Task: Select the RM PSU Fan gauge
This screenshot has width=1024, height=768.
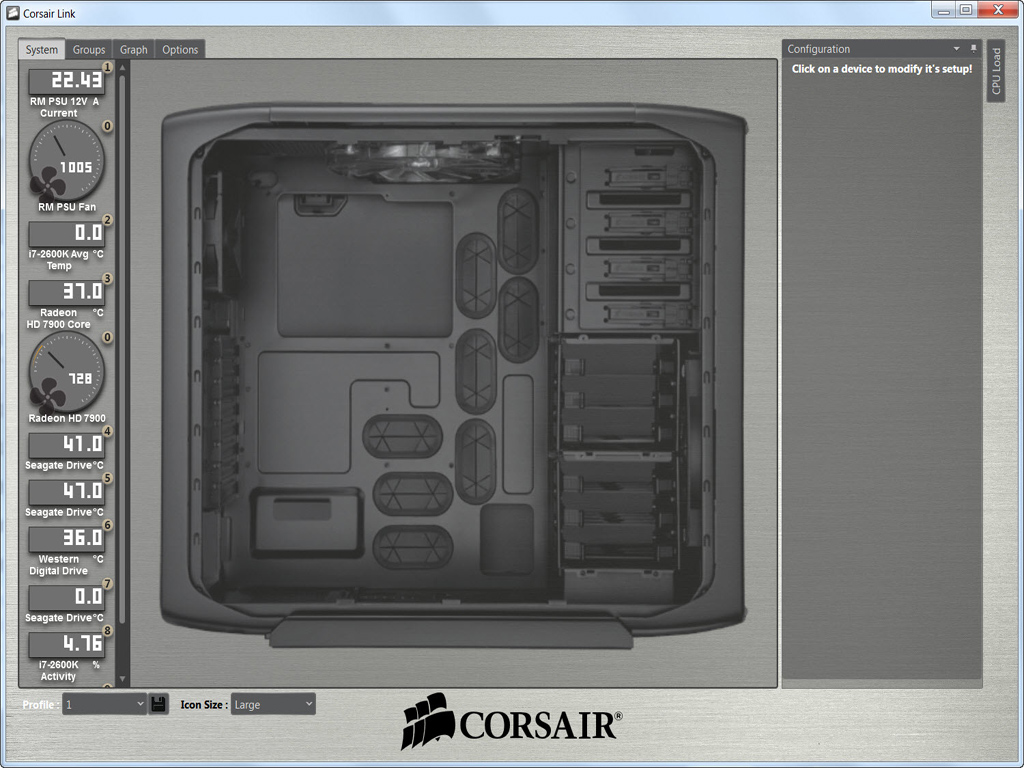Action: [66, 161]
